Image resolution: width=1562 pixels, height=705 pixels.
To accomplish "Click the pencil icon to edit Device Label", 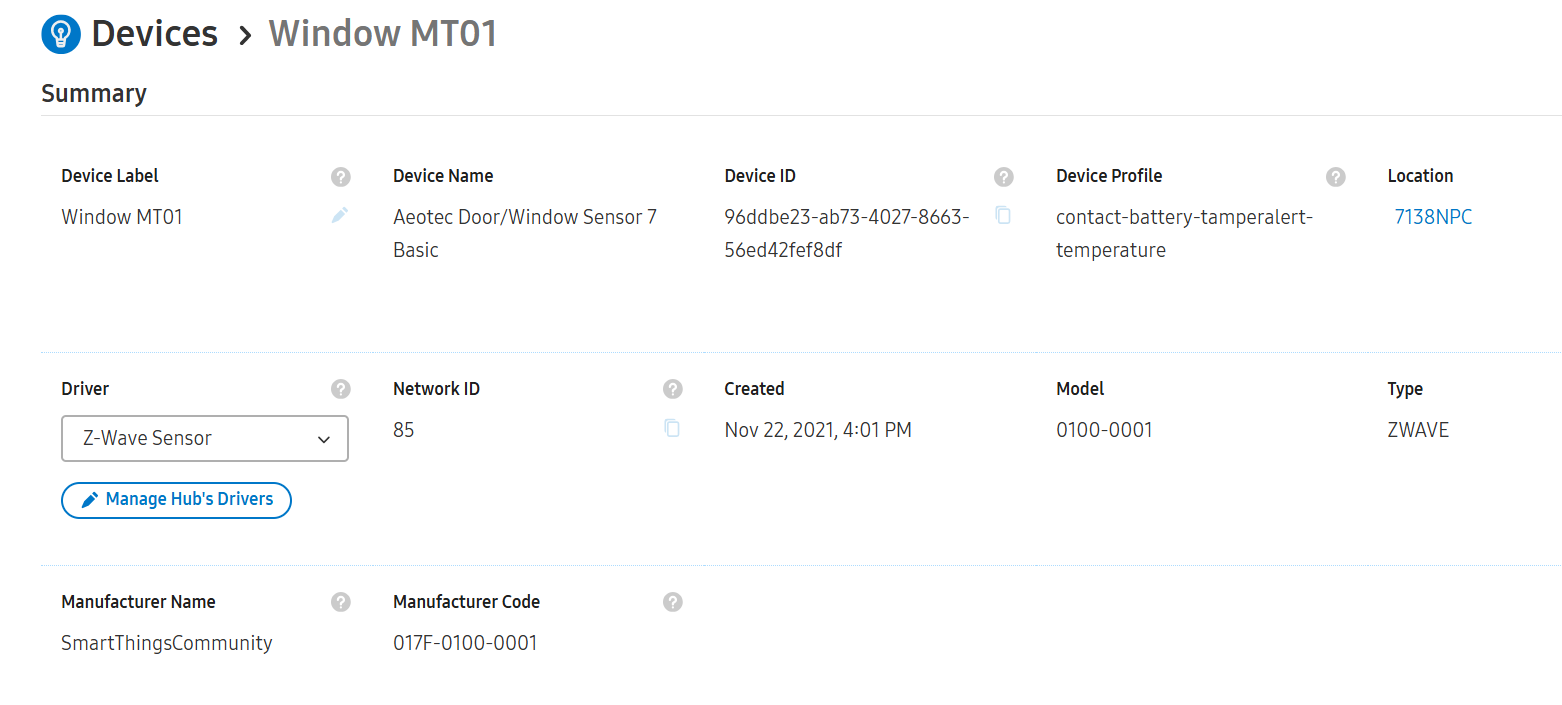I will (x=340, y=215).
